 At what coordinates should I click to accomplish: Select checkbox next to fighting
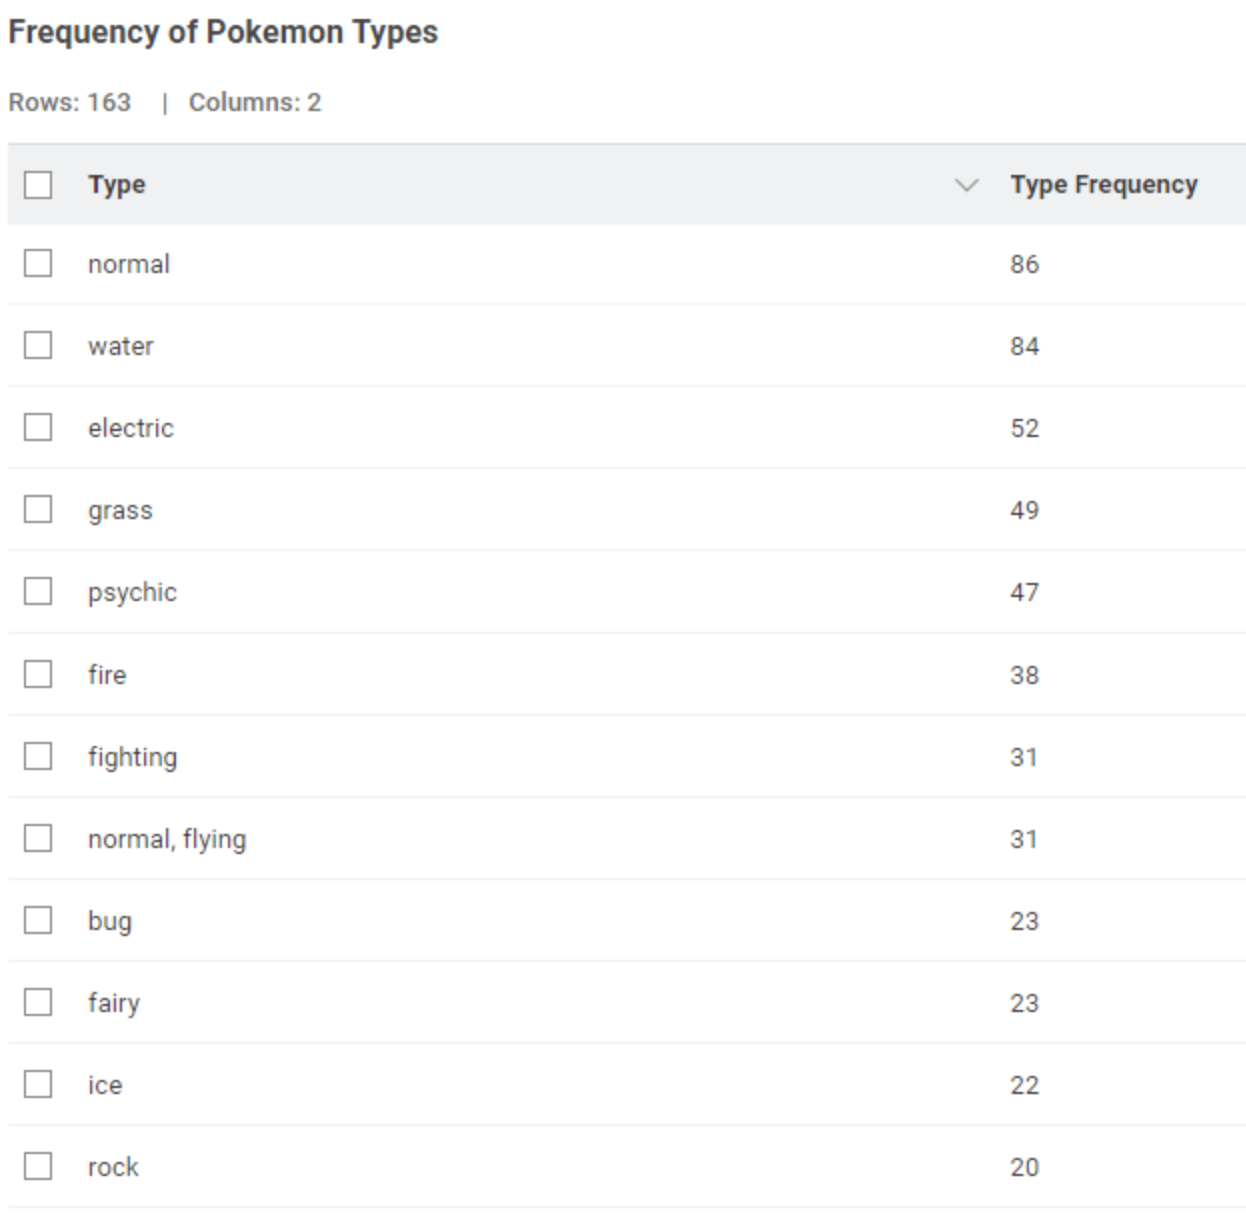click(38, 756)
